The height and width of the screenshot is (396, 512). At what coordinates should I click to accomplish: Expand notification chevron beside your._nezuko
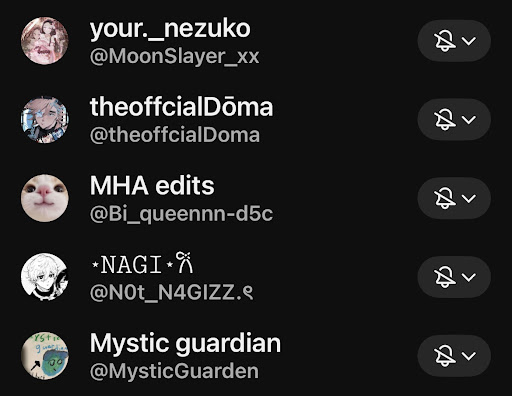pyautogui.click(x=469, y=41)
